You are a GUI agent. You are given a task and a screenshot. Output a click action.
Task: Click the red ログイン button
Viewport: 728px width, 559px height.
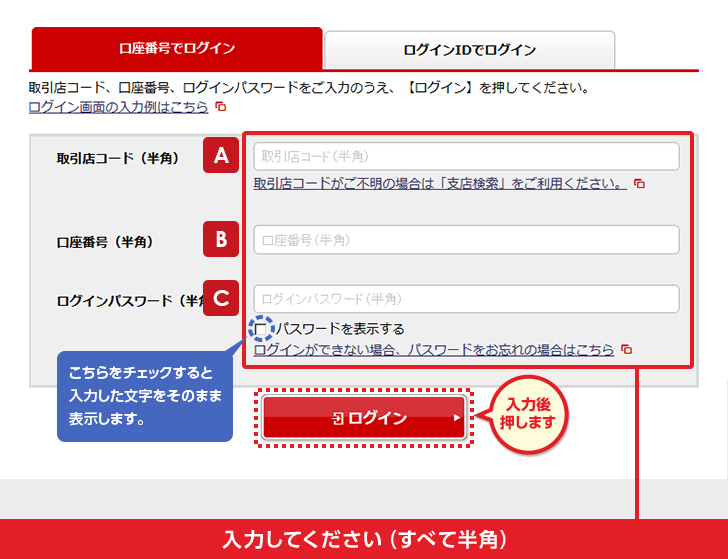click(364, 417)
